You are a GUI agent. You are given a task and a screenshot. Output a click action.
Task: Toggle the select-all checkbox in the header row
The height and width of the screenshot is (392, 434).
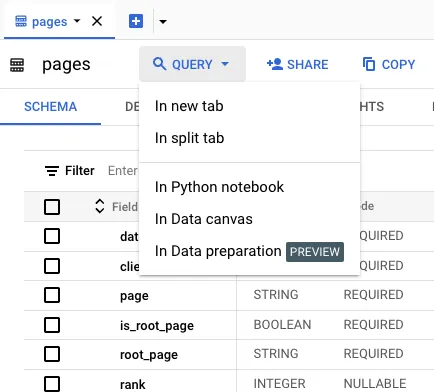[52, 207]
